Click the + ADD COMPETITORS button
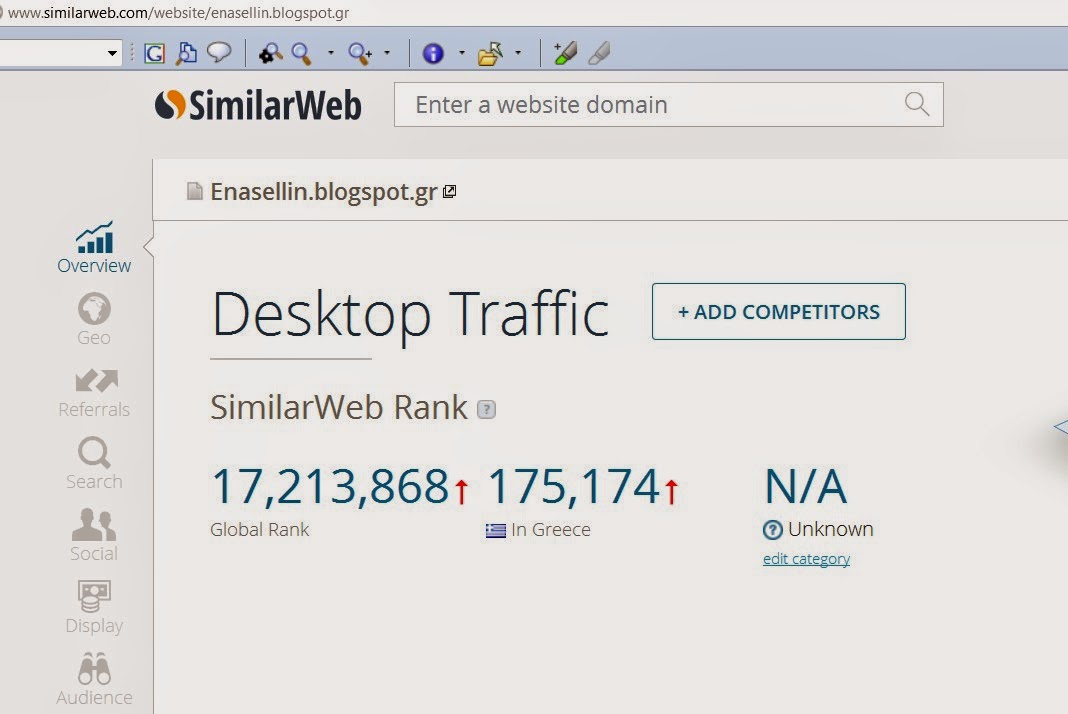 pos(779,311)
